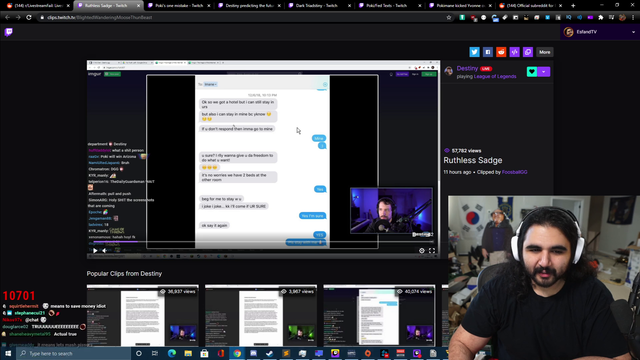This screenshot has height=360, width=640.
Task: Open Task View on taskbar
Action: click(x=155, y=353)
